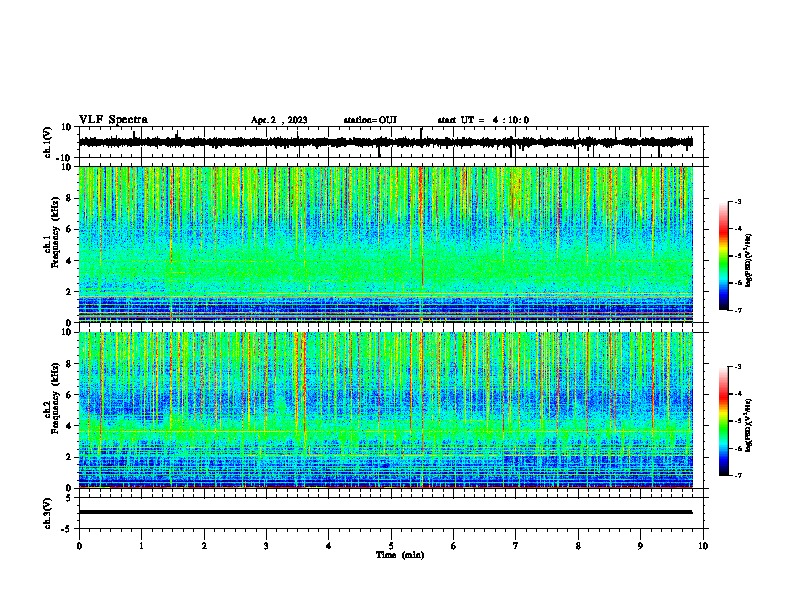Click time-axis tick label "5"
The image size is (792, 612).
coord(391,546)
